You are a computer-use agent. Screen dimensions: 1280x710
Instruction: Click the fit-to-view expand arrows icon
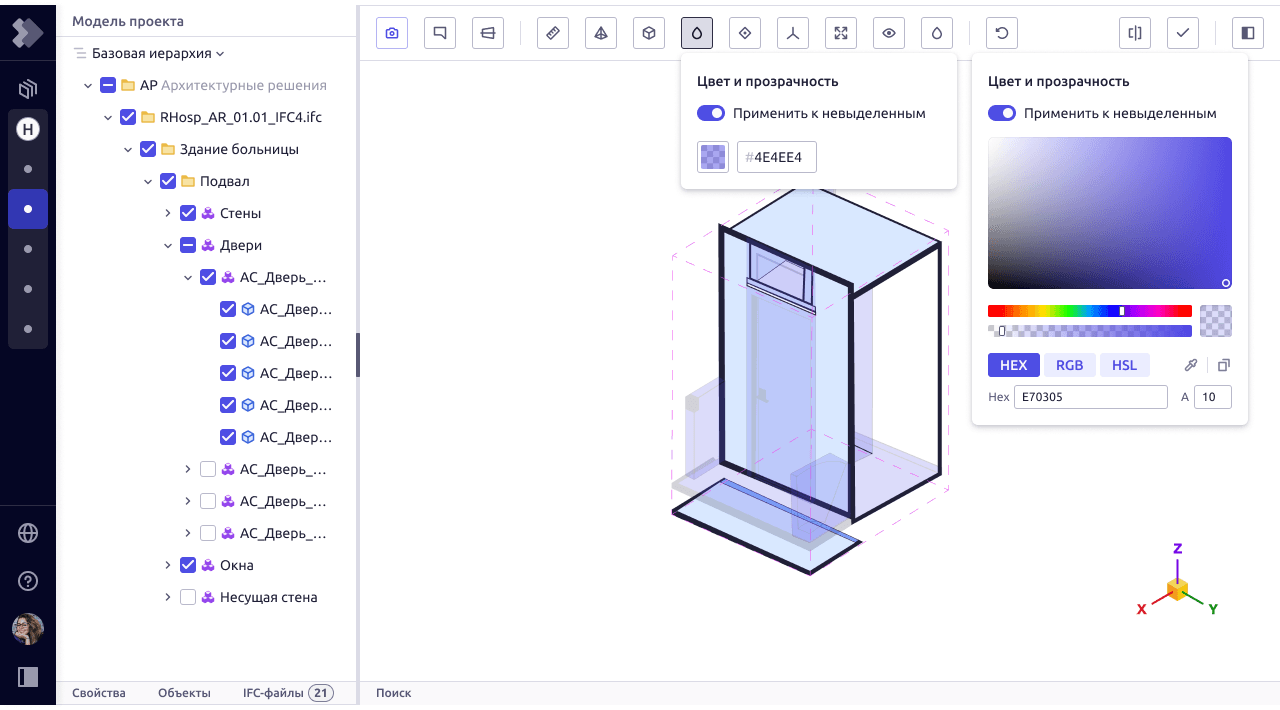[x=841, y=33]
